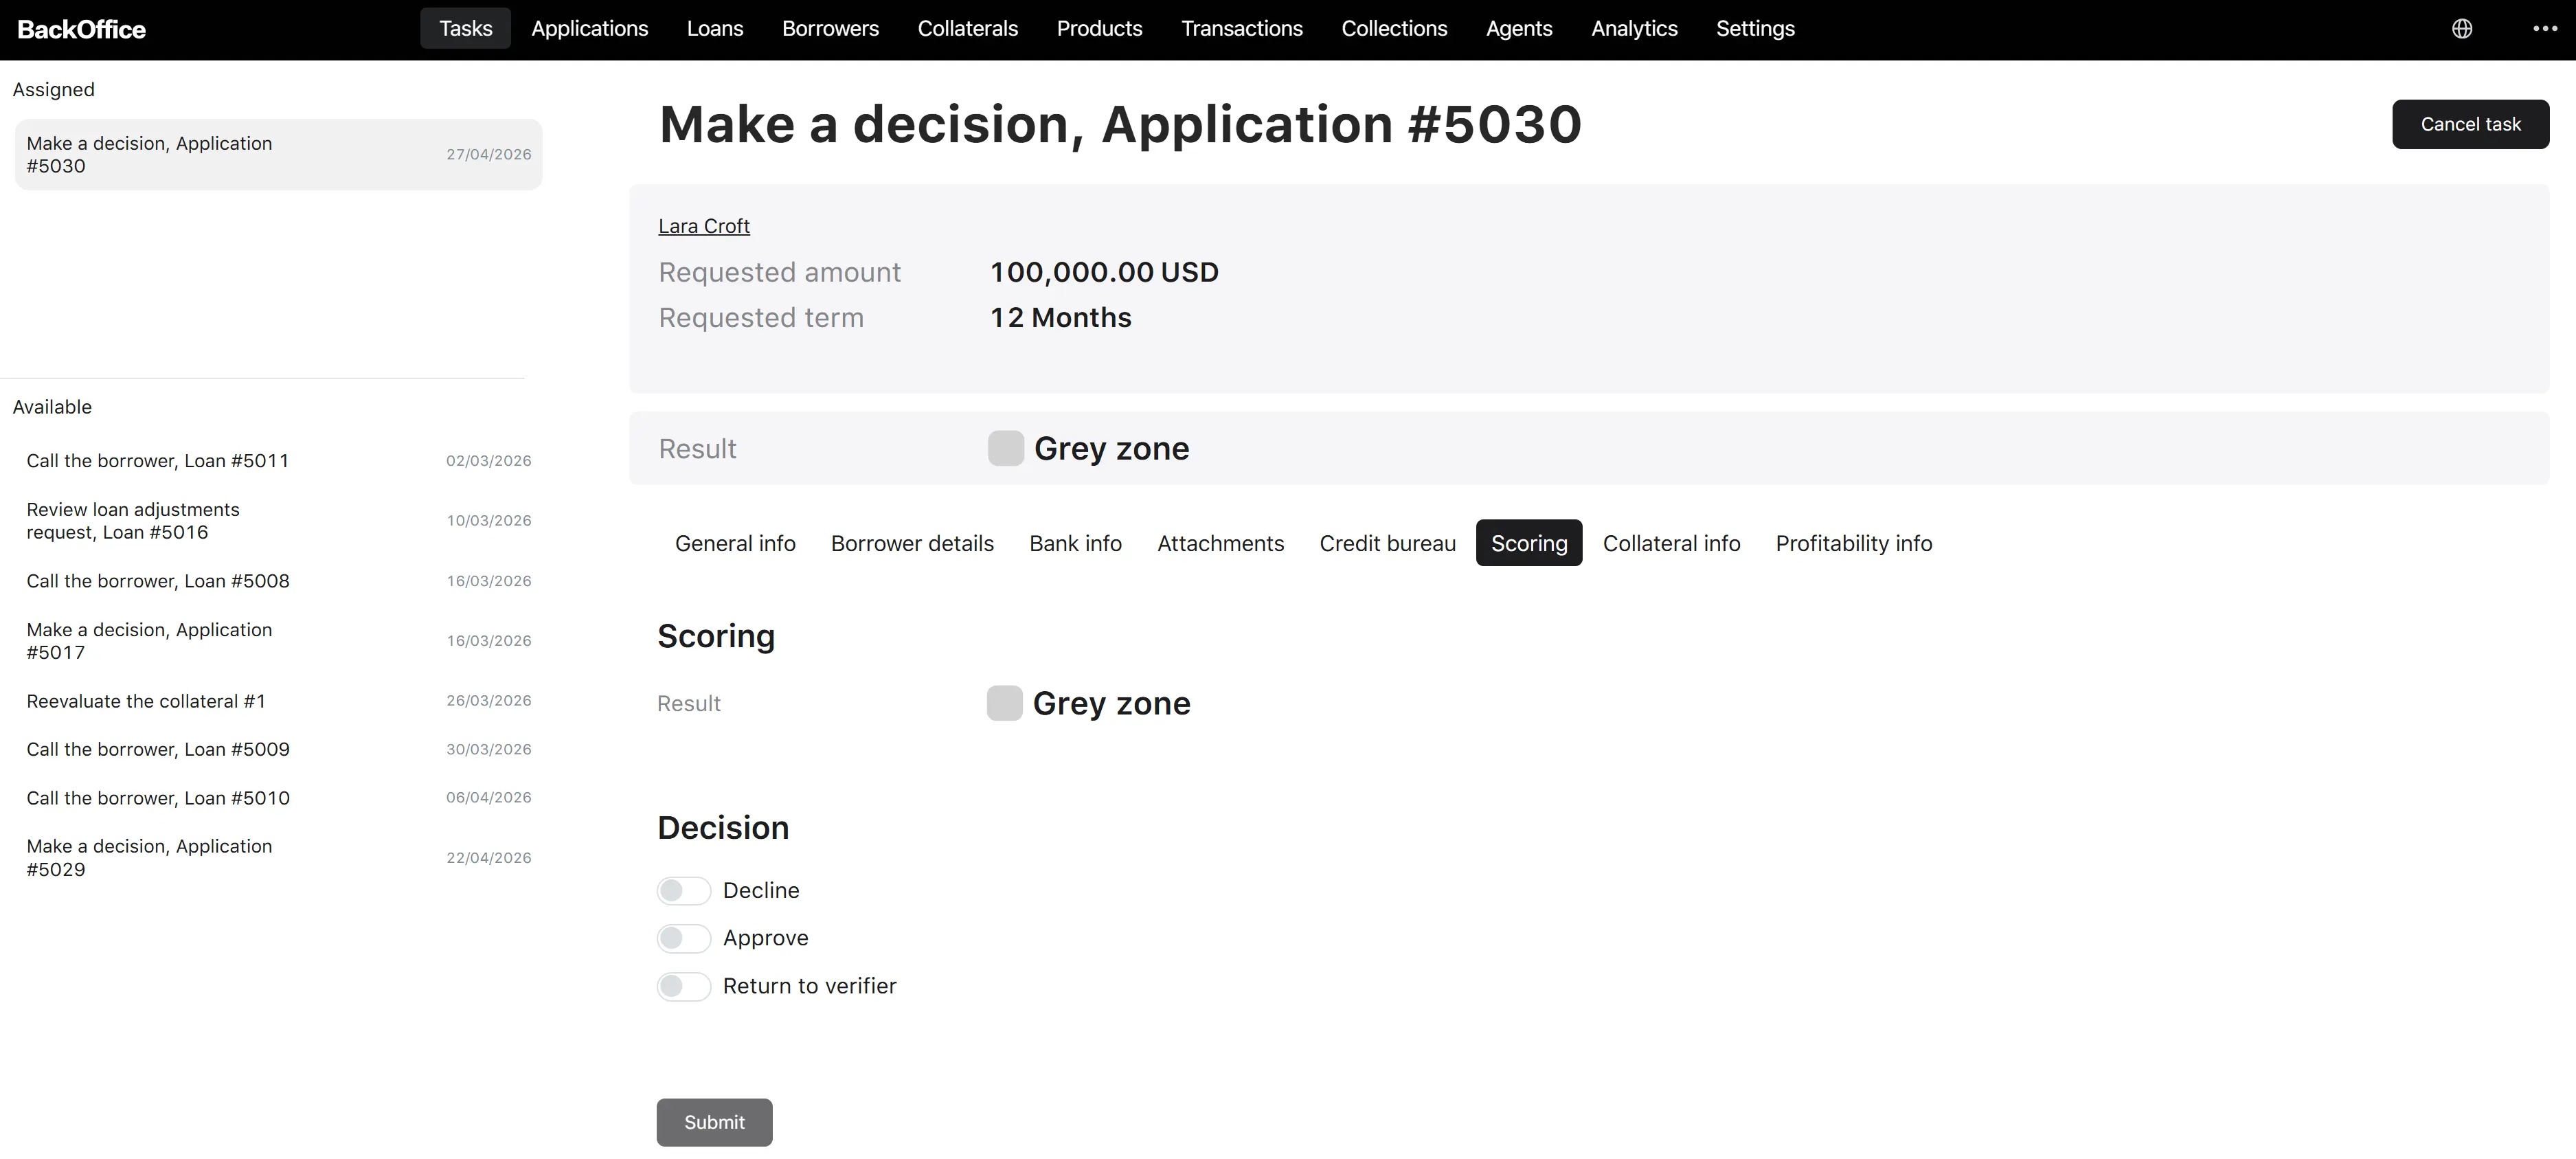The height and width of the screenshot is (1159, 2576).
Task: Open Make a decision, Application #5017
Action: click(x=278, y=641)
